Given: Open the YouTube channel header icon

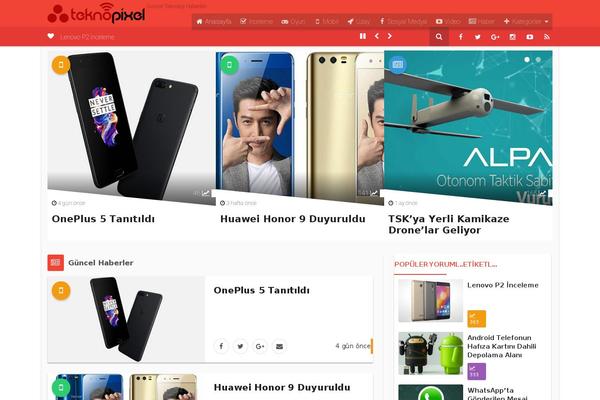Looking at the screenshot, I should pyautogui.click(x=530, y=37).
